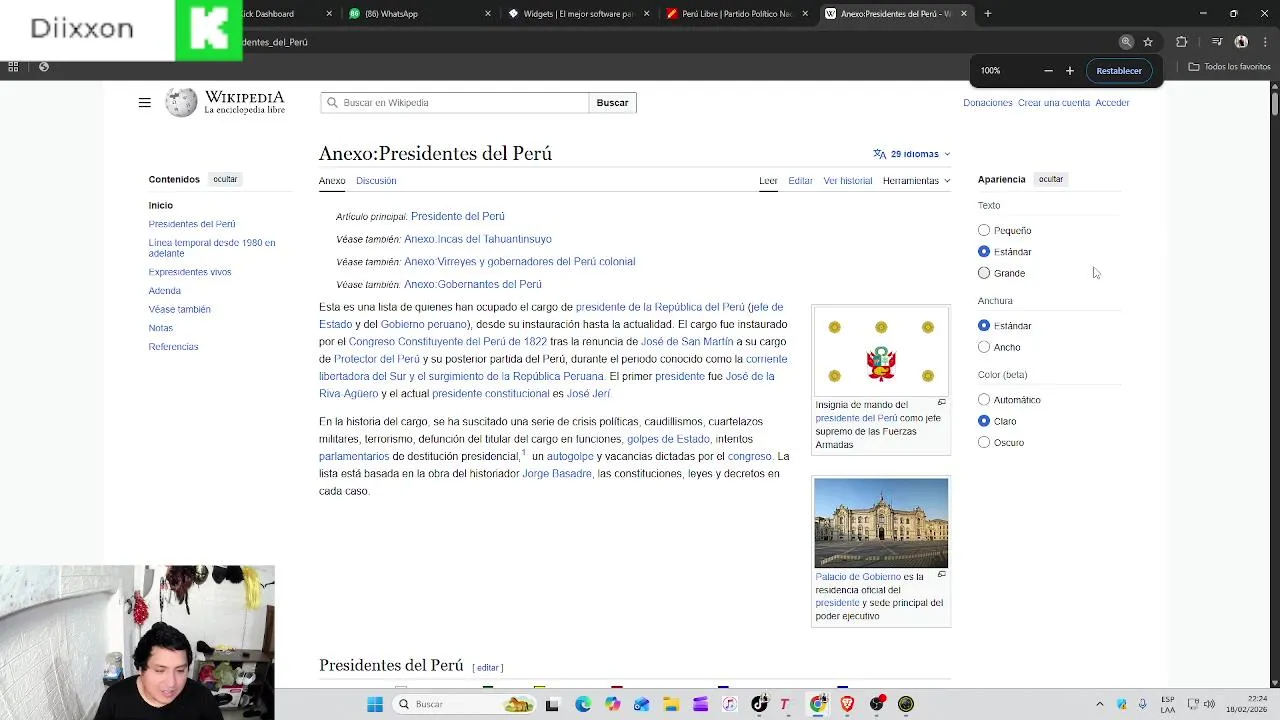The height and width of the screenshot is (720, 1280).
Task: Click the Crear una cuenta link
Action: pos(1054,103)
